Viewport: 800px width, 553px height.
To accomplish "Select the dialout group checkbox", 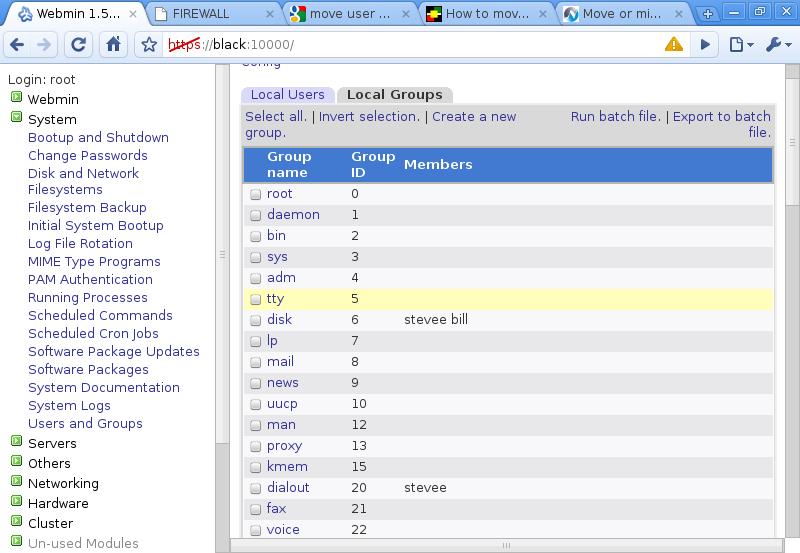I will 256,488.
